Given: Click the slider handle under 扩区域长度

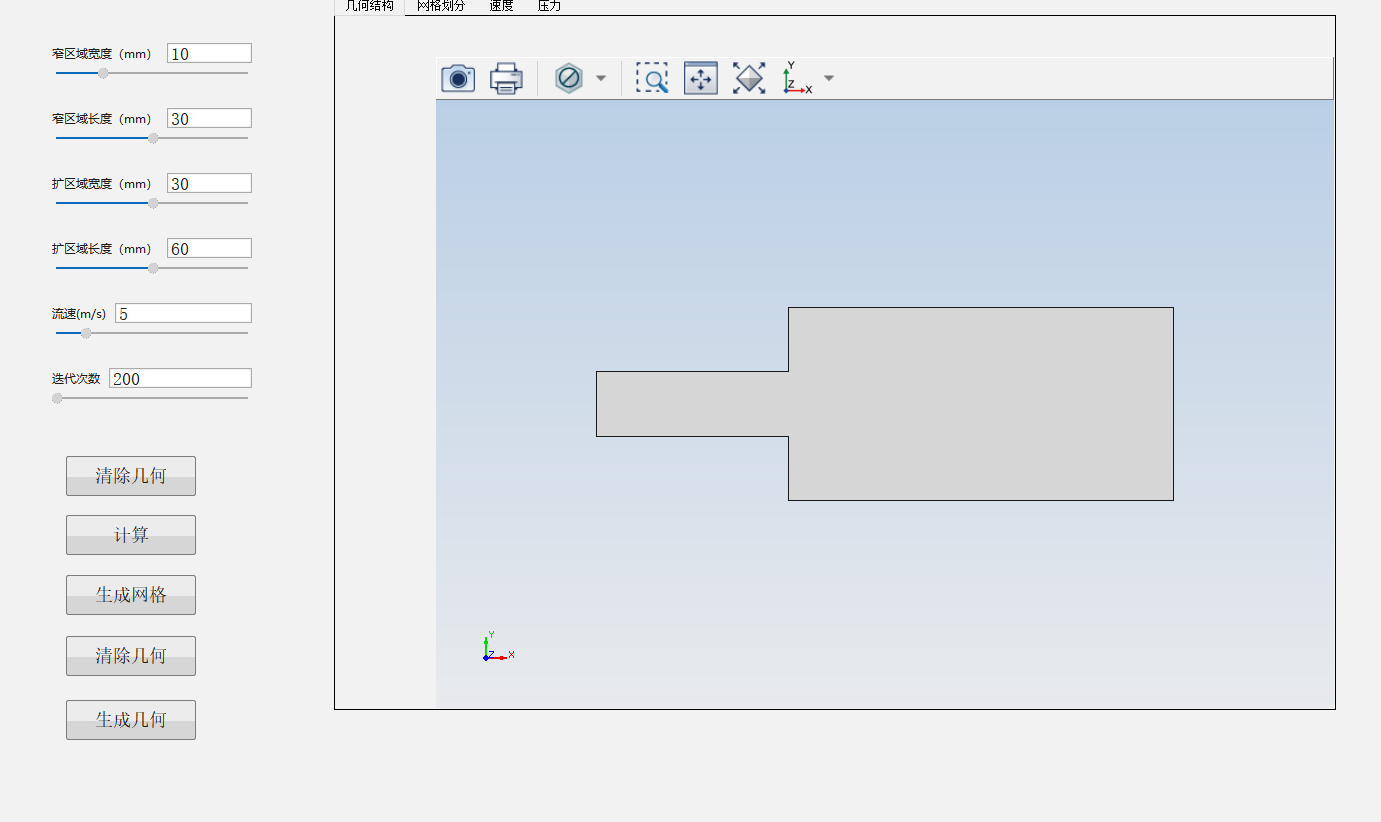Looking at the screenshot, I should click(x=153, y=268).
